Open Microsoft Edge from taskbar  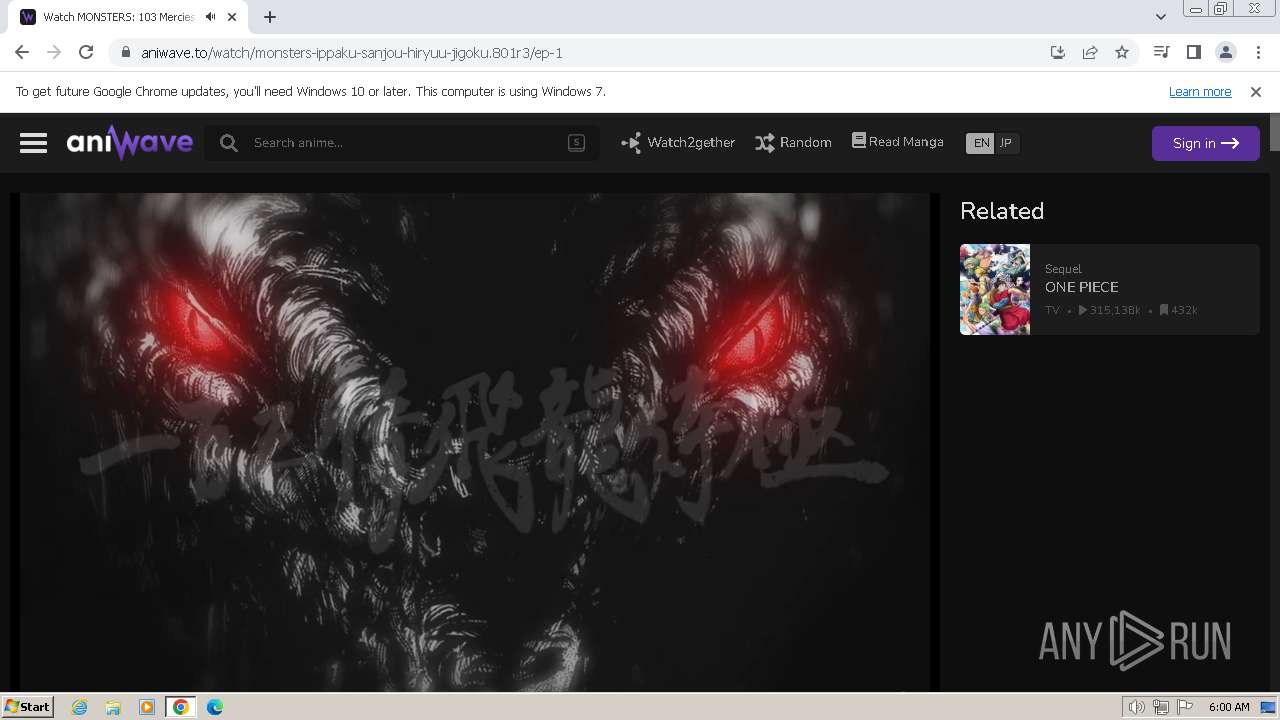[x=215, y=707]
